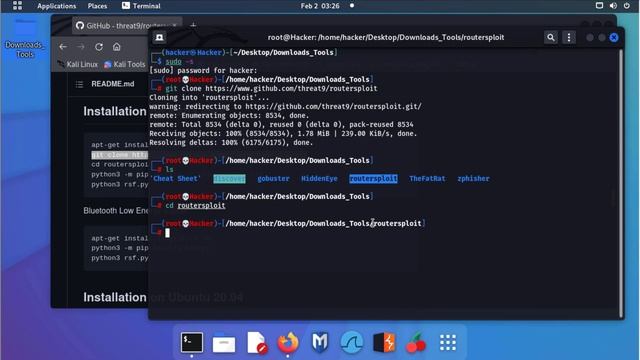Viewport: 640px width, 360px height.
Task: Click the git clone command line in terminal
Action: pos(271,89)
